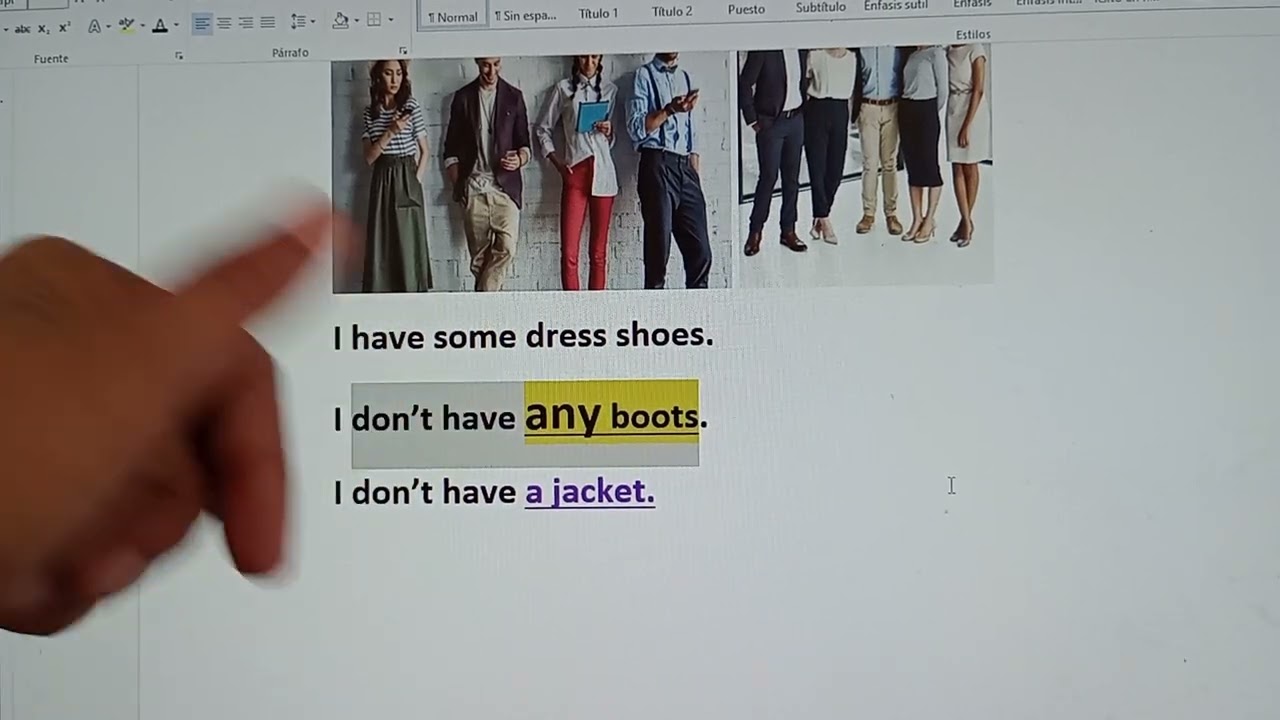
Task: Open line and paragraph spacing
Action: click(298, 21)
